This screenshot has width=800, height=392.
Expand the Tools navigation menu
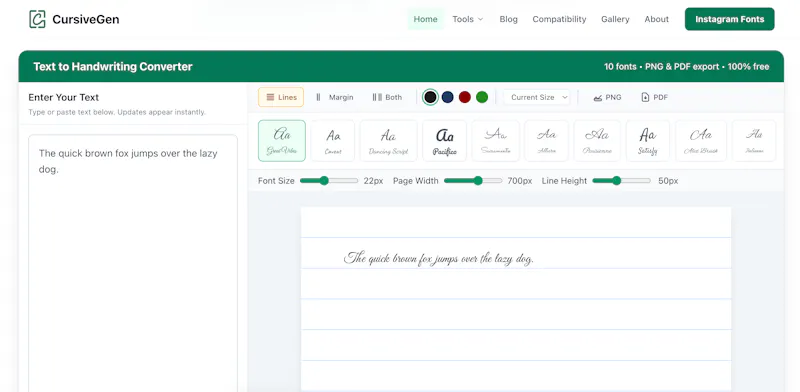pos(467,19)
